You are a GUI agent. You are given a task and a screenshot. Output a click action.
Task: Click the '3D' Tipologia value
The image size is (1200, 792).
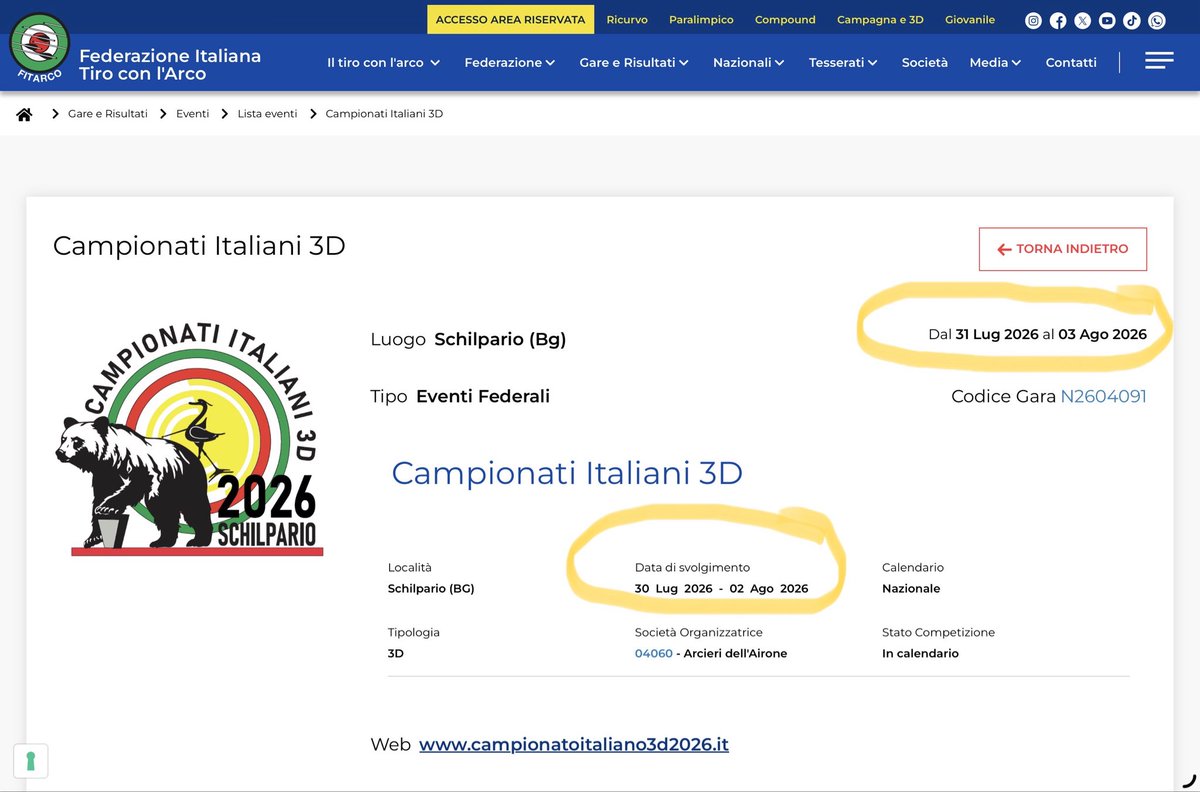point(396,654)
